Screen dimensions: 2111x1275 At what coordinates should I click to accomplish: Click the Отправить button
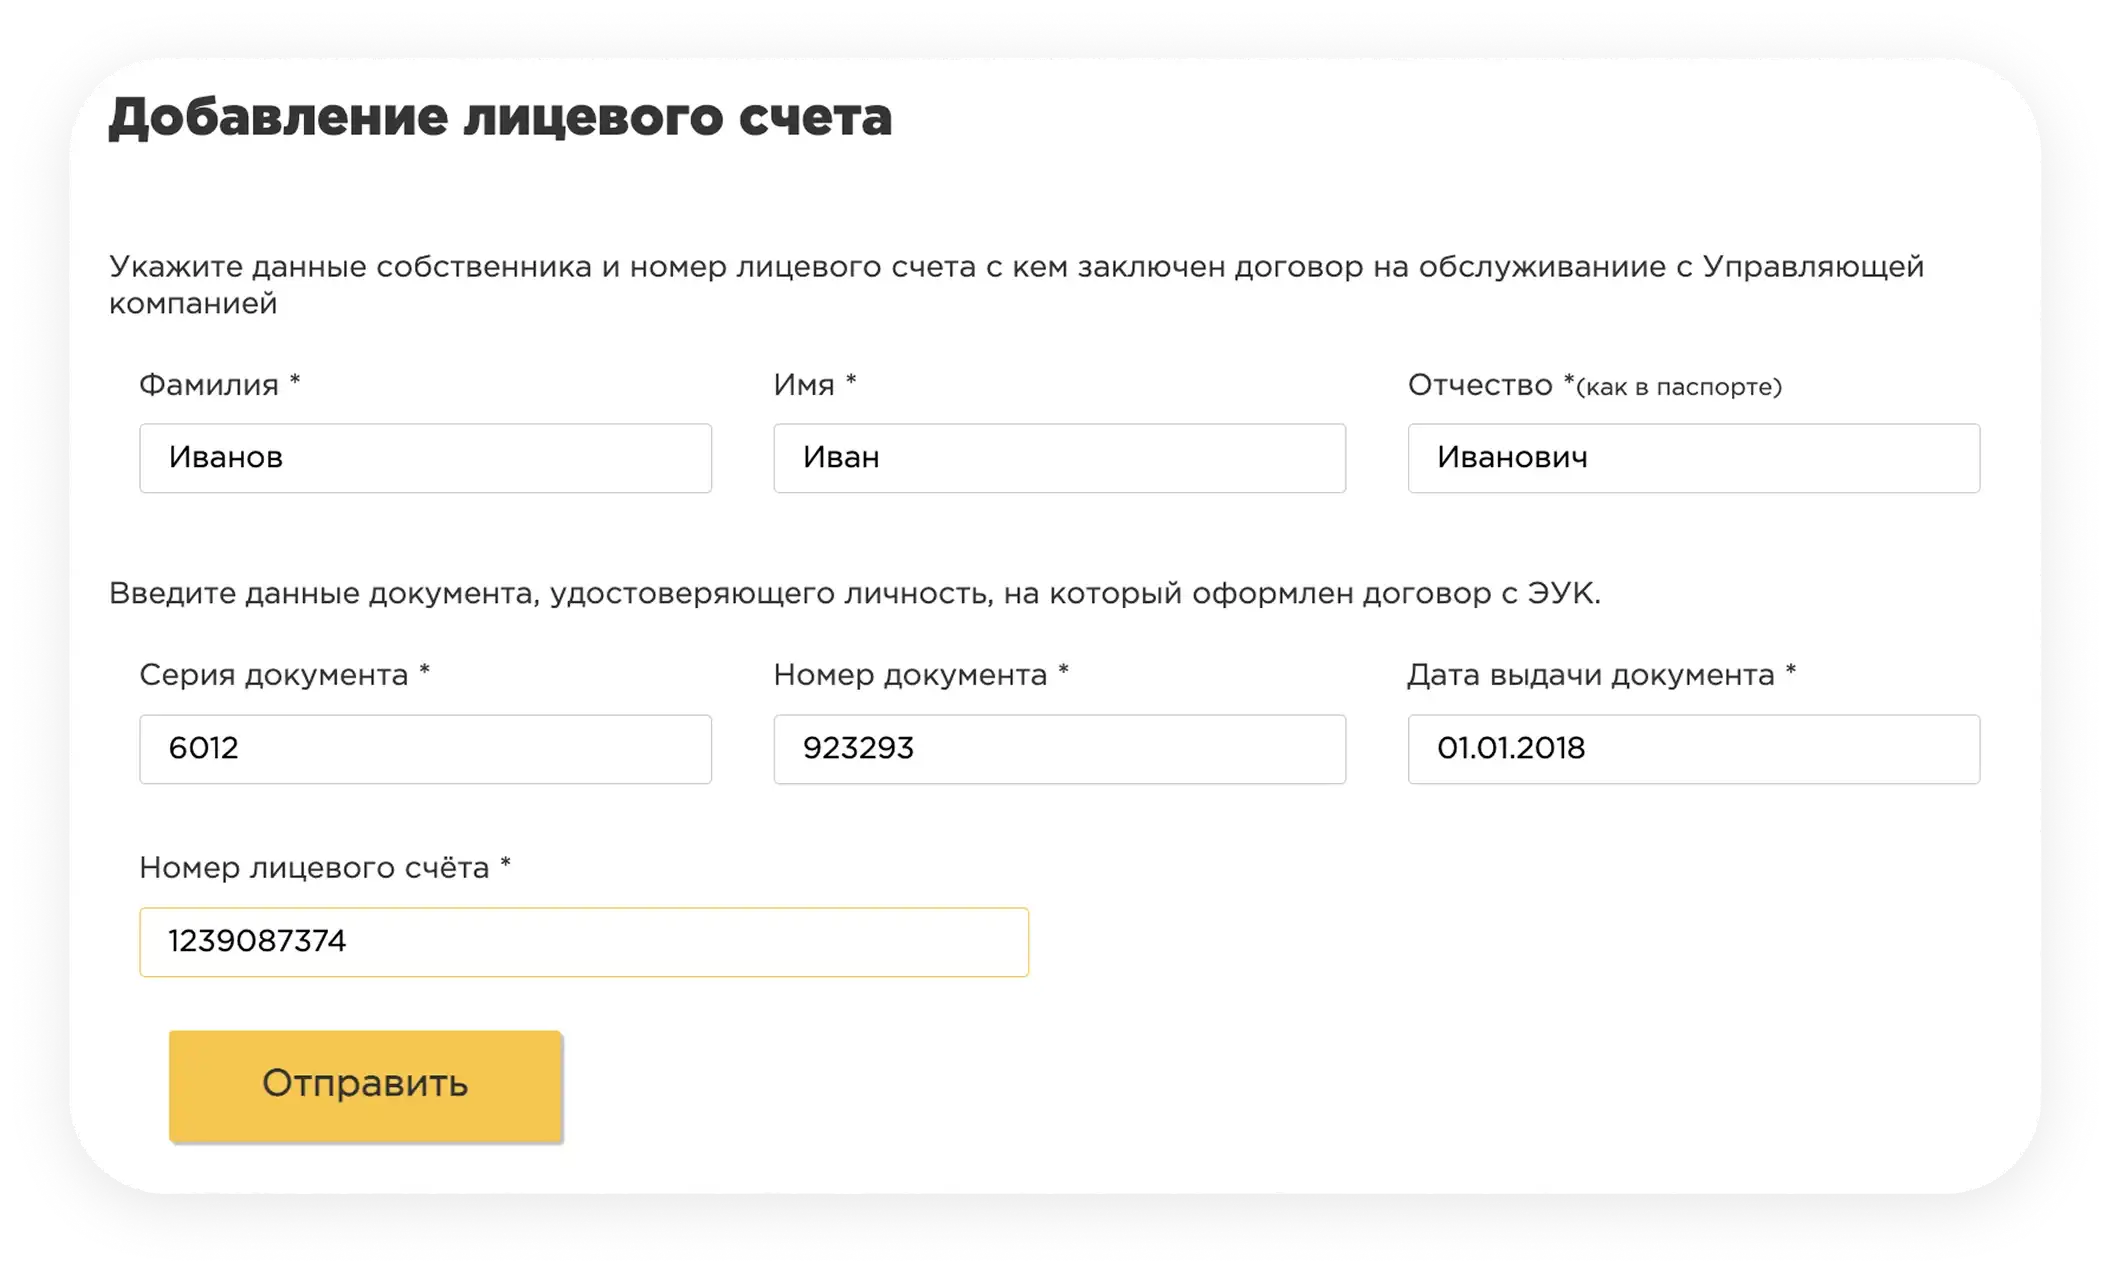point(364,1084)
